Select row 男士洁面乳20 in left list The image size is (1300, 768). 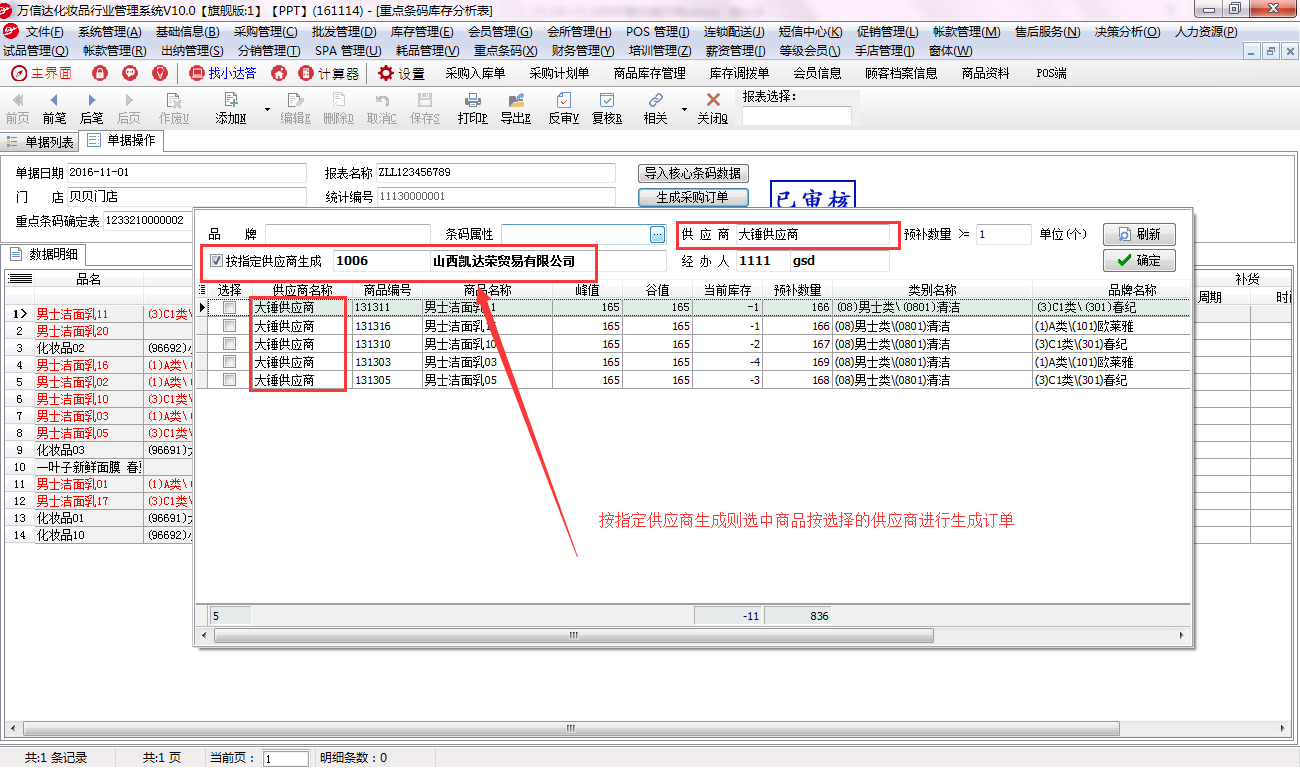tap(88, 331)
